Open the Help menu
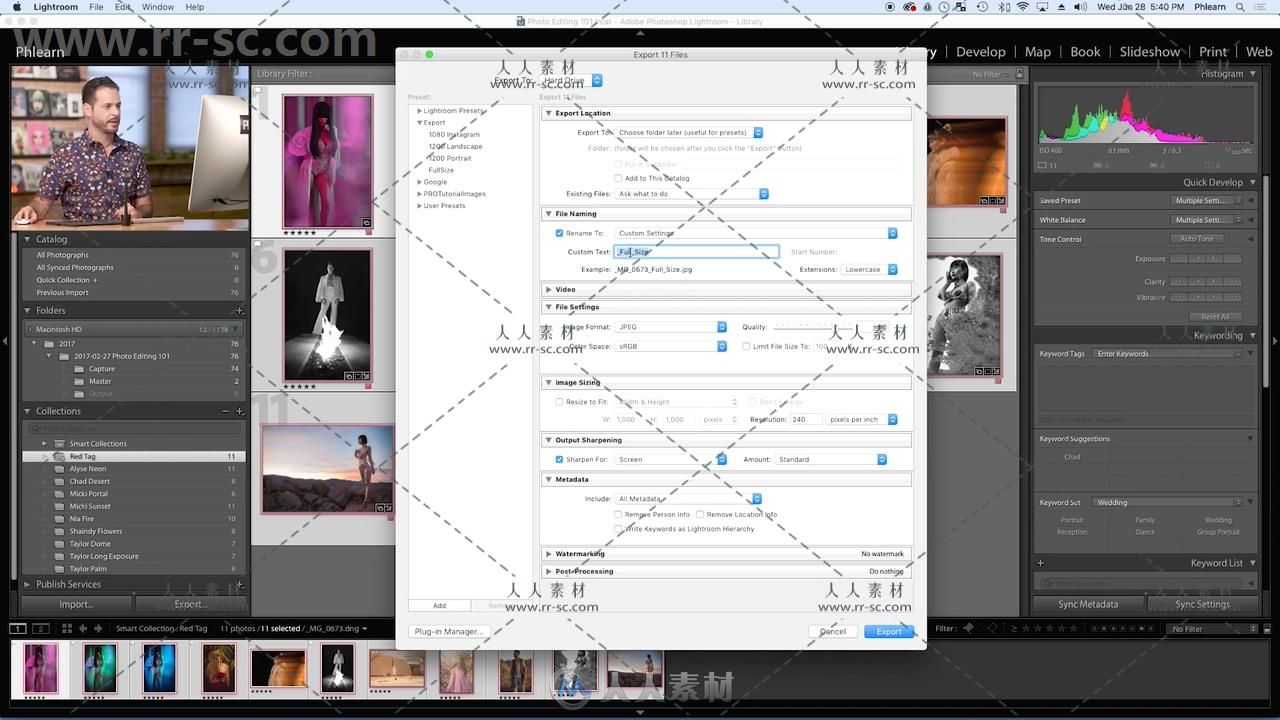 tap(195, 7)
